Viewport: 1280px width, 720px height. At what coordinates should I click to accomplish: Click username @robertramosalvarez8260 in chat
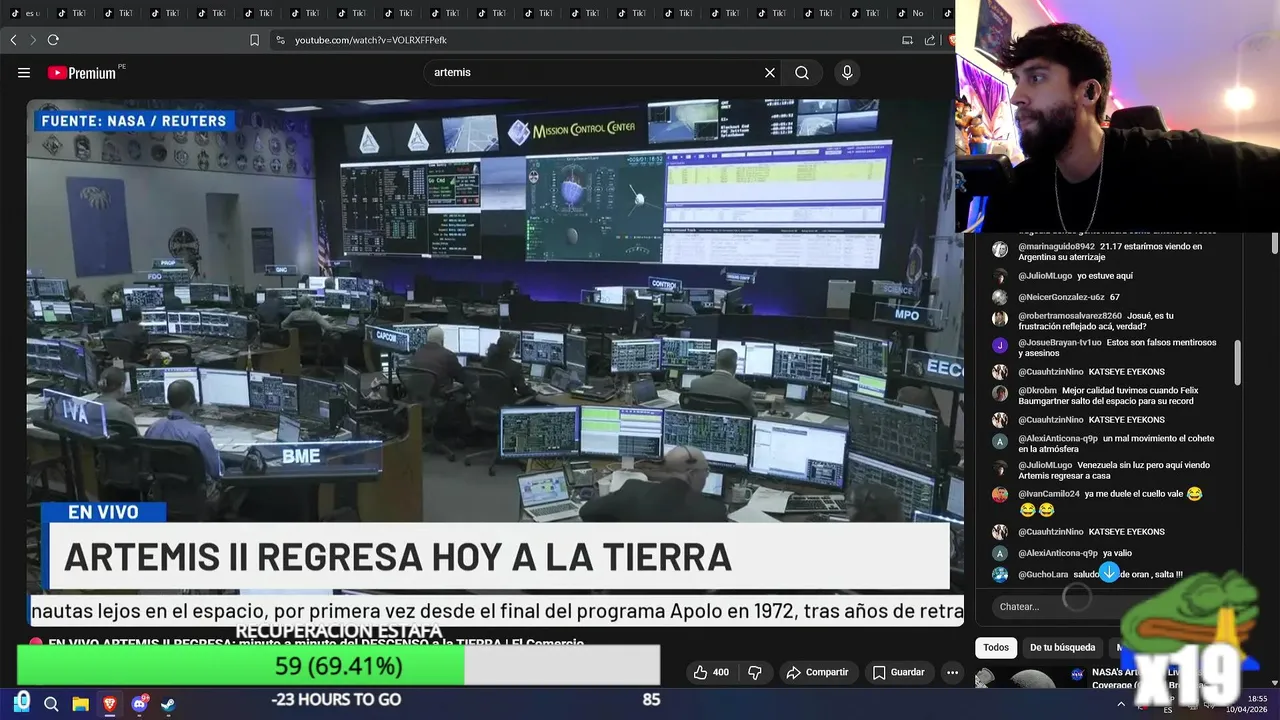click(1070, 316)
